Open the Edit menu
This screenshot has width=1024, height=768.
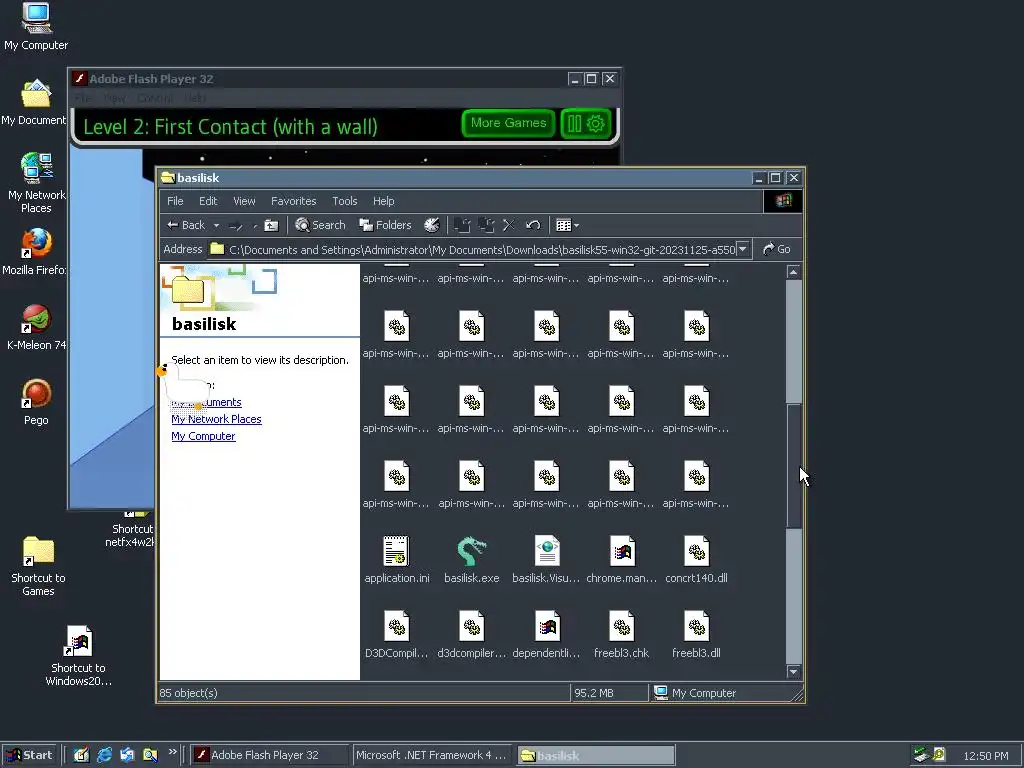[208, 201]
